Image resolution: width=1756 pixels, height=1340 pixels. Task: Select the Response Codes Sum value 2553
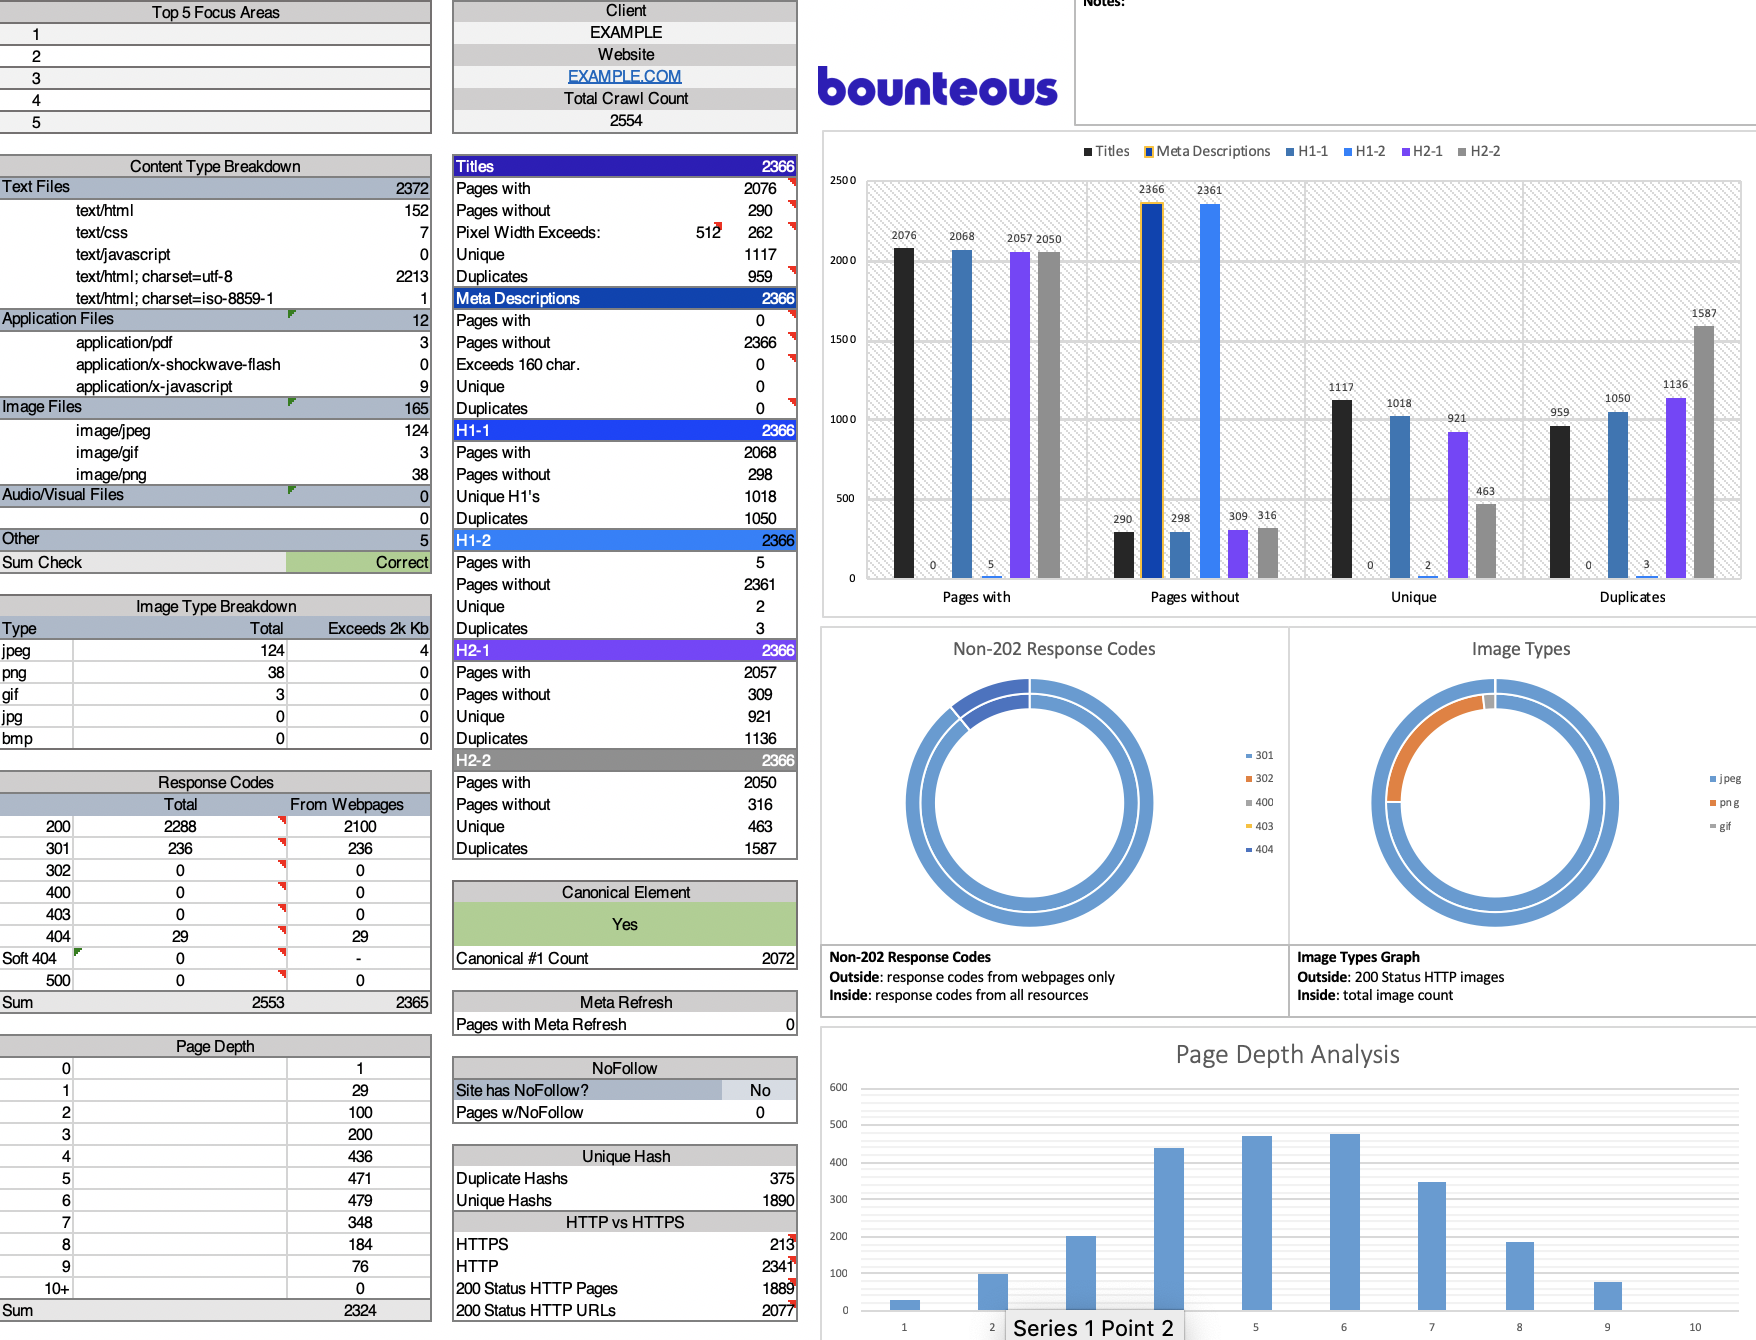[x=268, y=1002]
